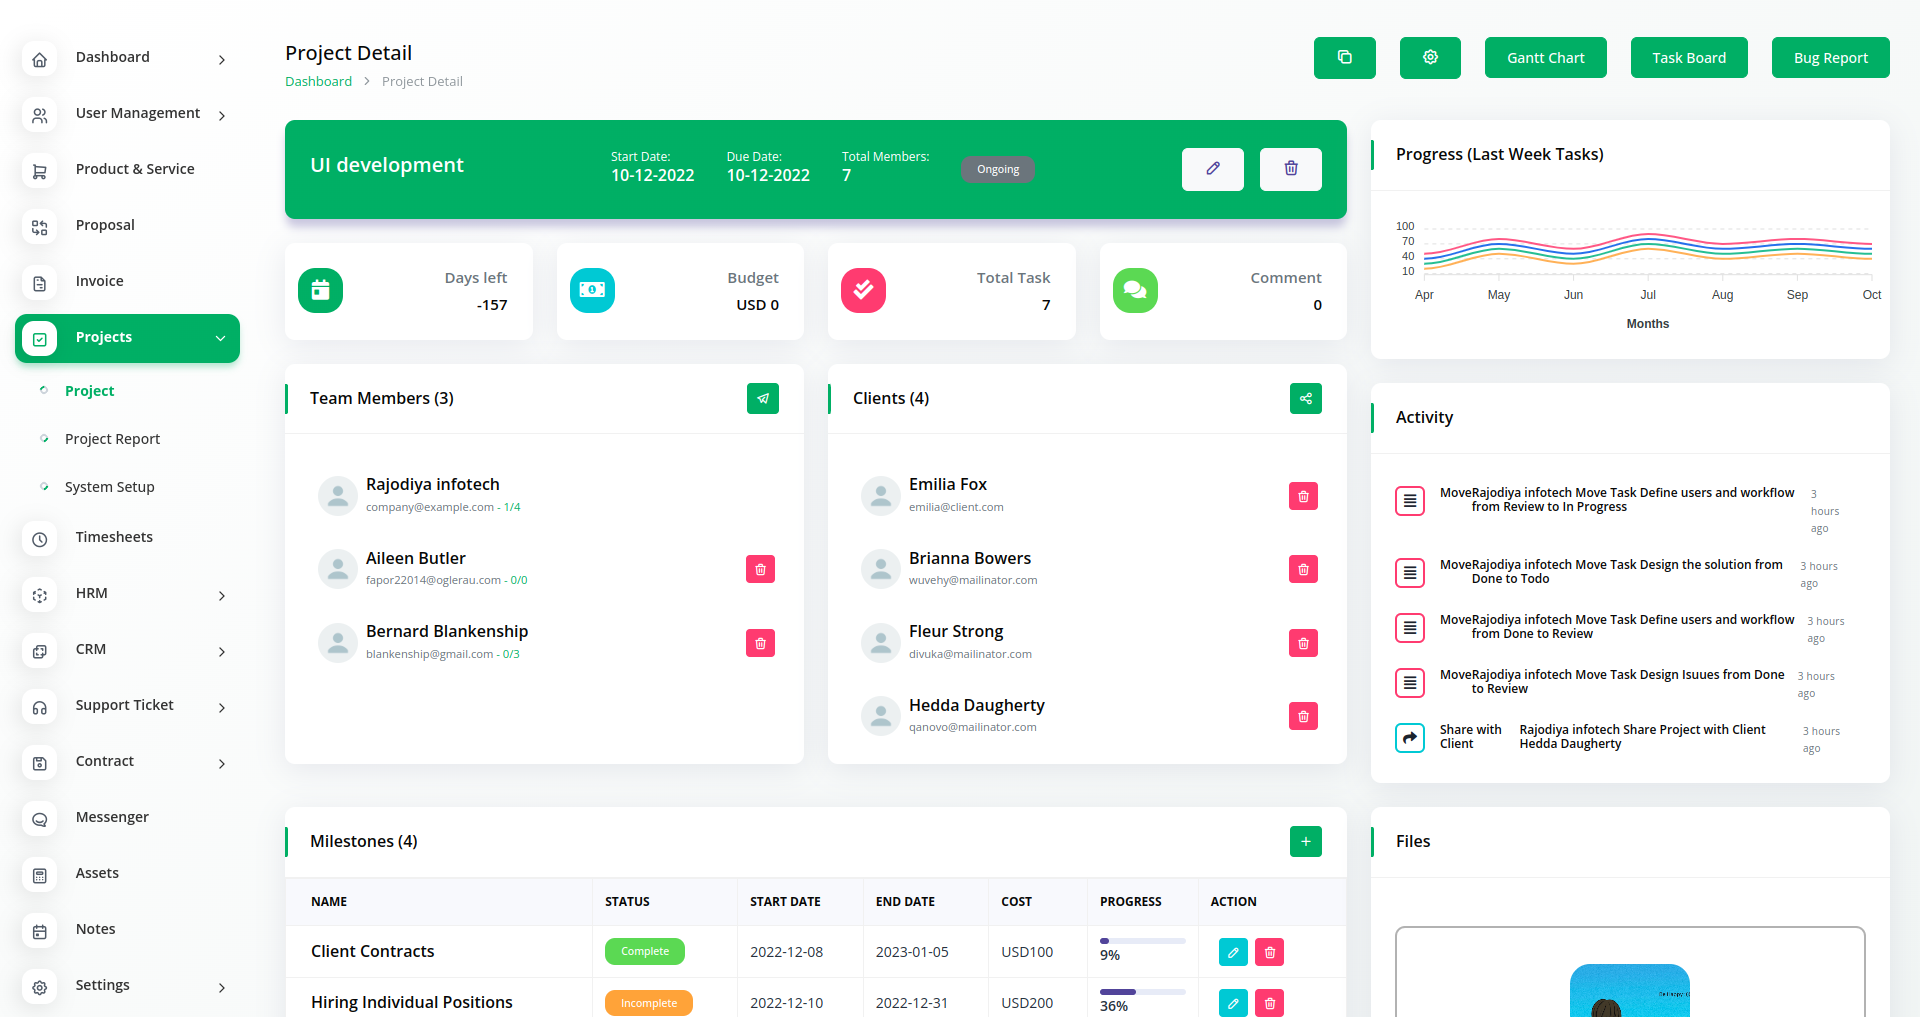Click the Dashboard breadcrumb link
This screenshot has width=1920, height=1017.
point(318,82)
